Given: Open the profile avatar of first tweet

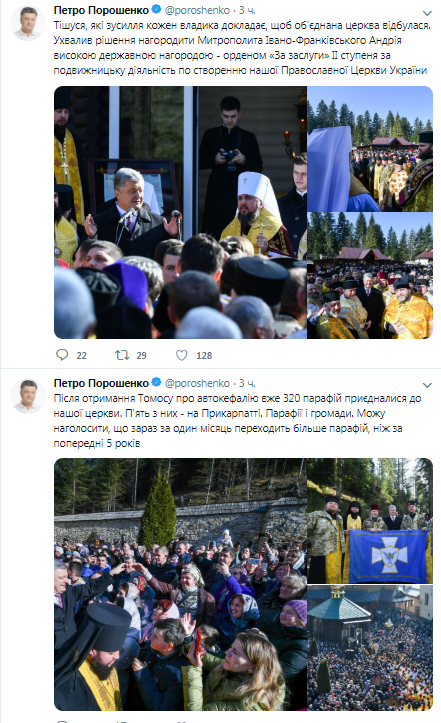Looking at the screenshot, I should pos(28,24).
